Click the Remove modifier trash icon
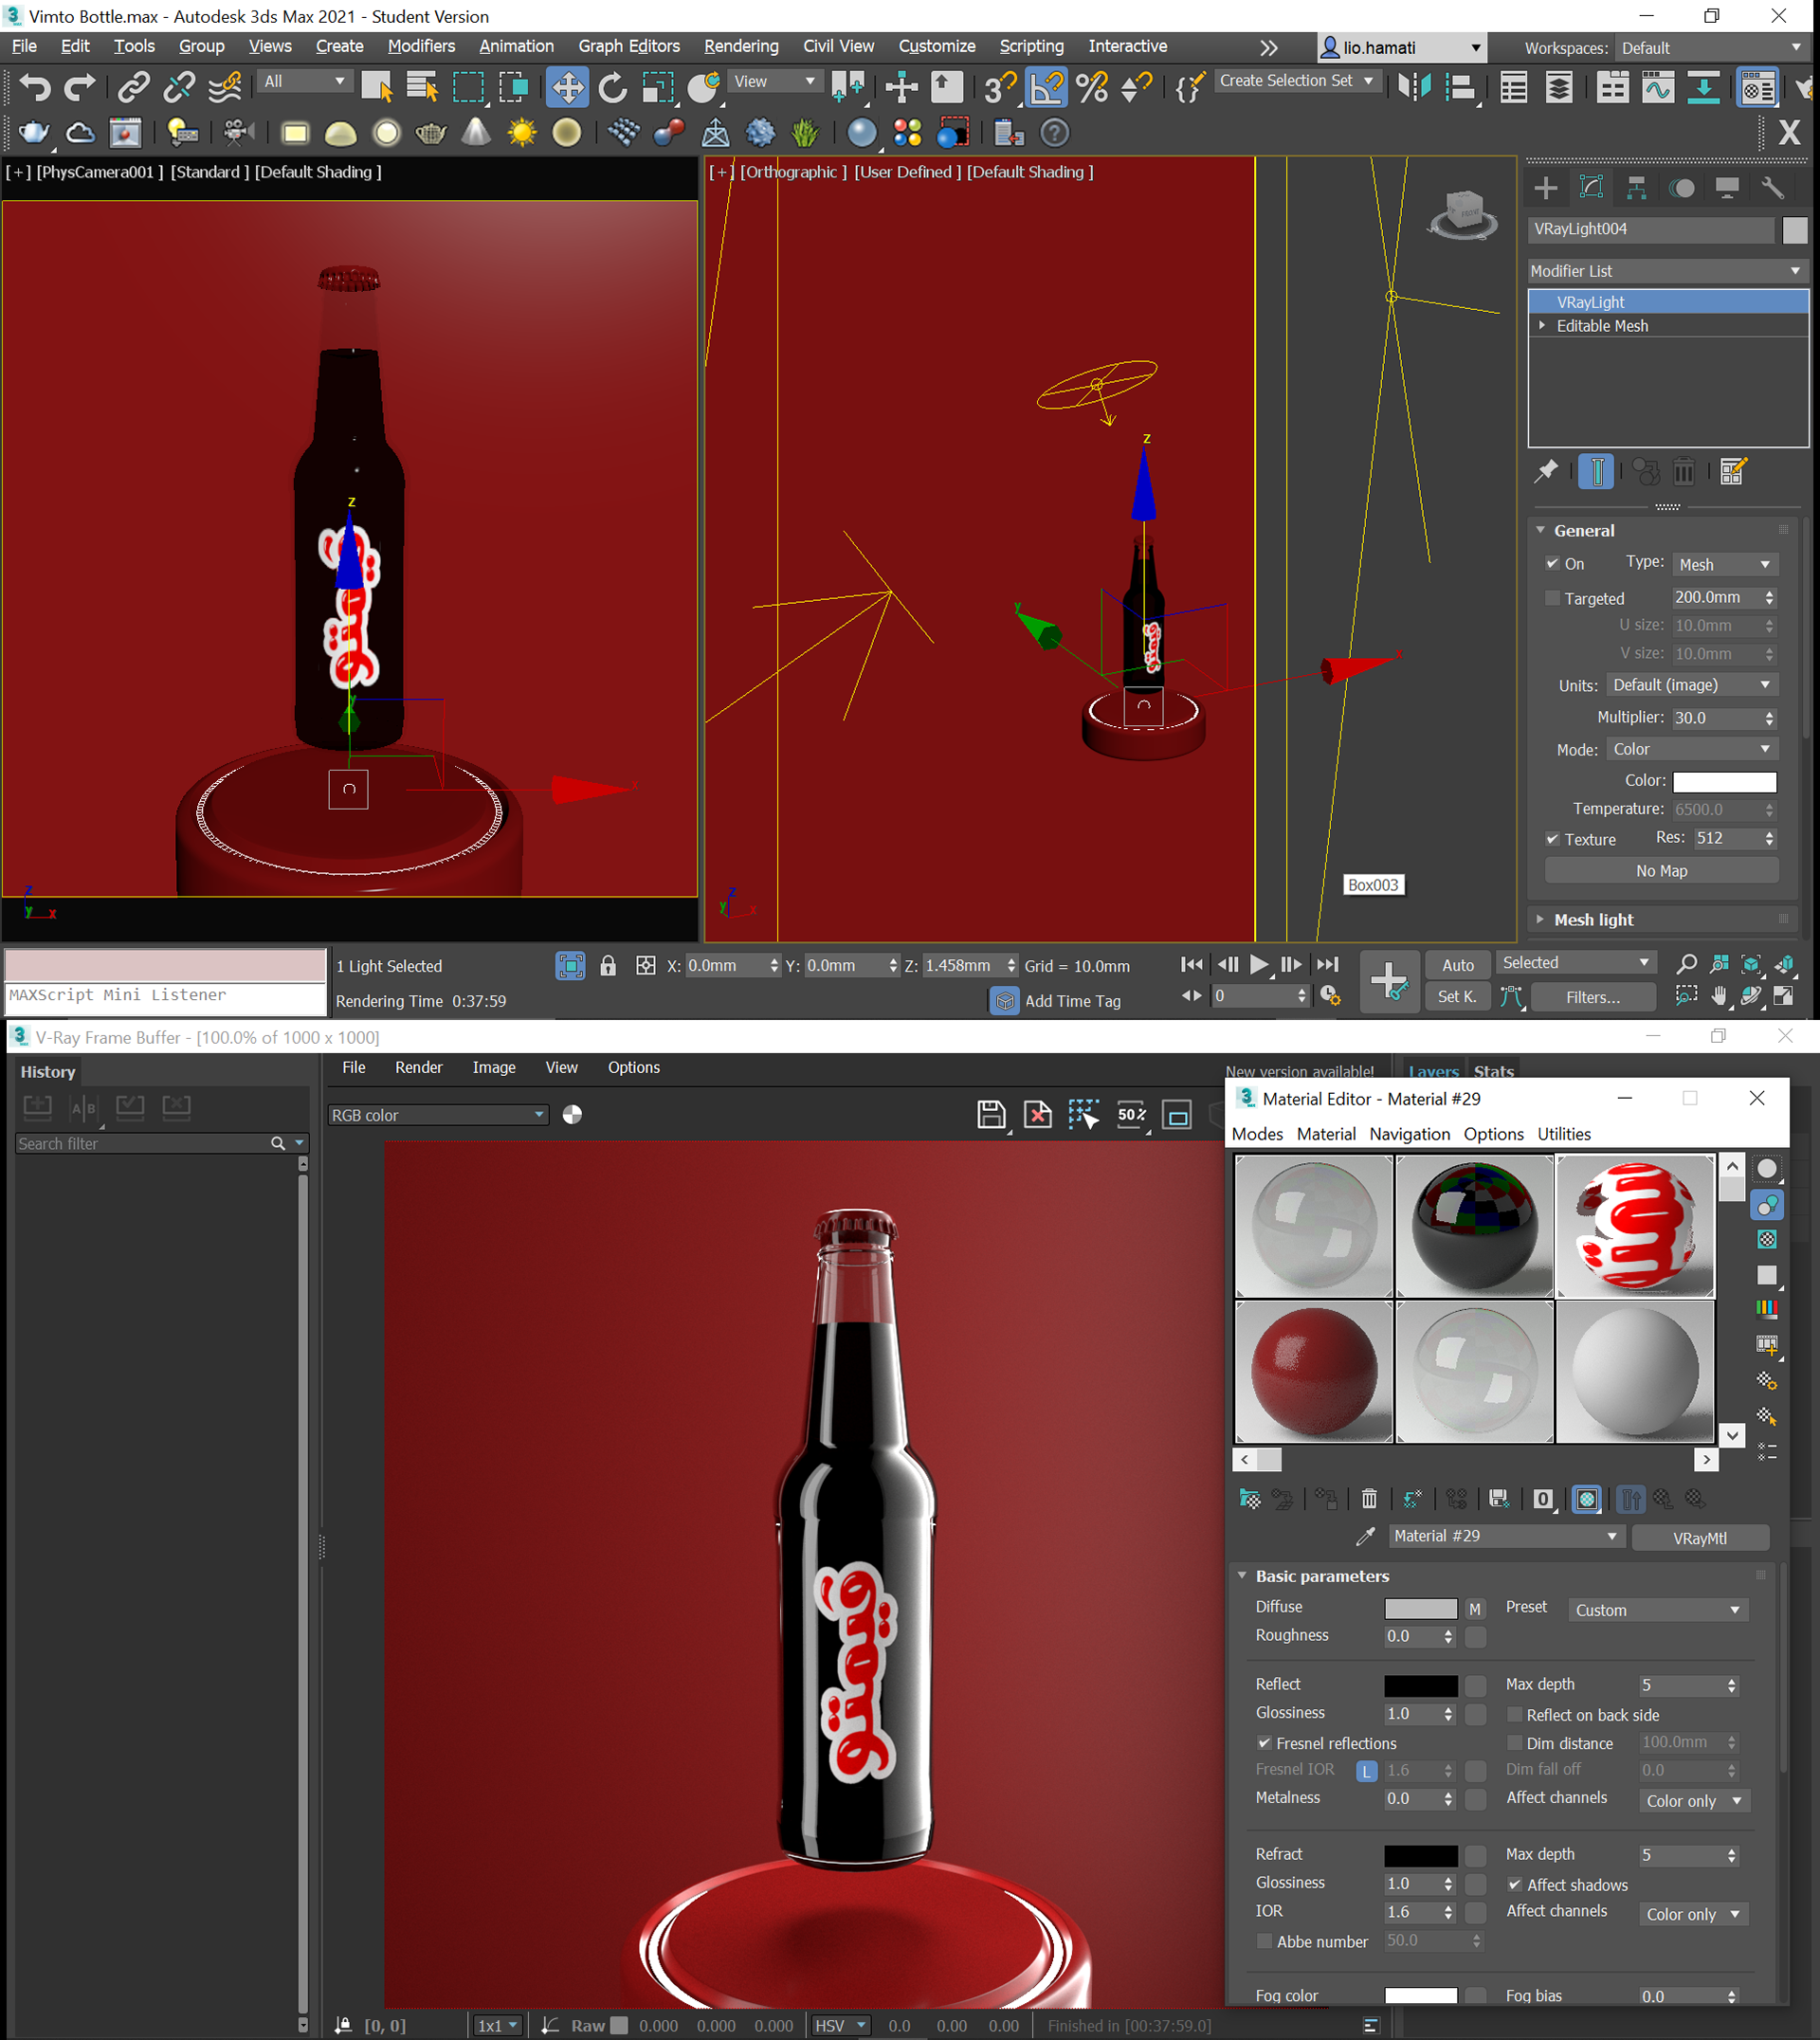 point(1684,471)
